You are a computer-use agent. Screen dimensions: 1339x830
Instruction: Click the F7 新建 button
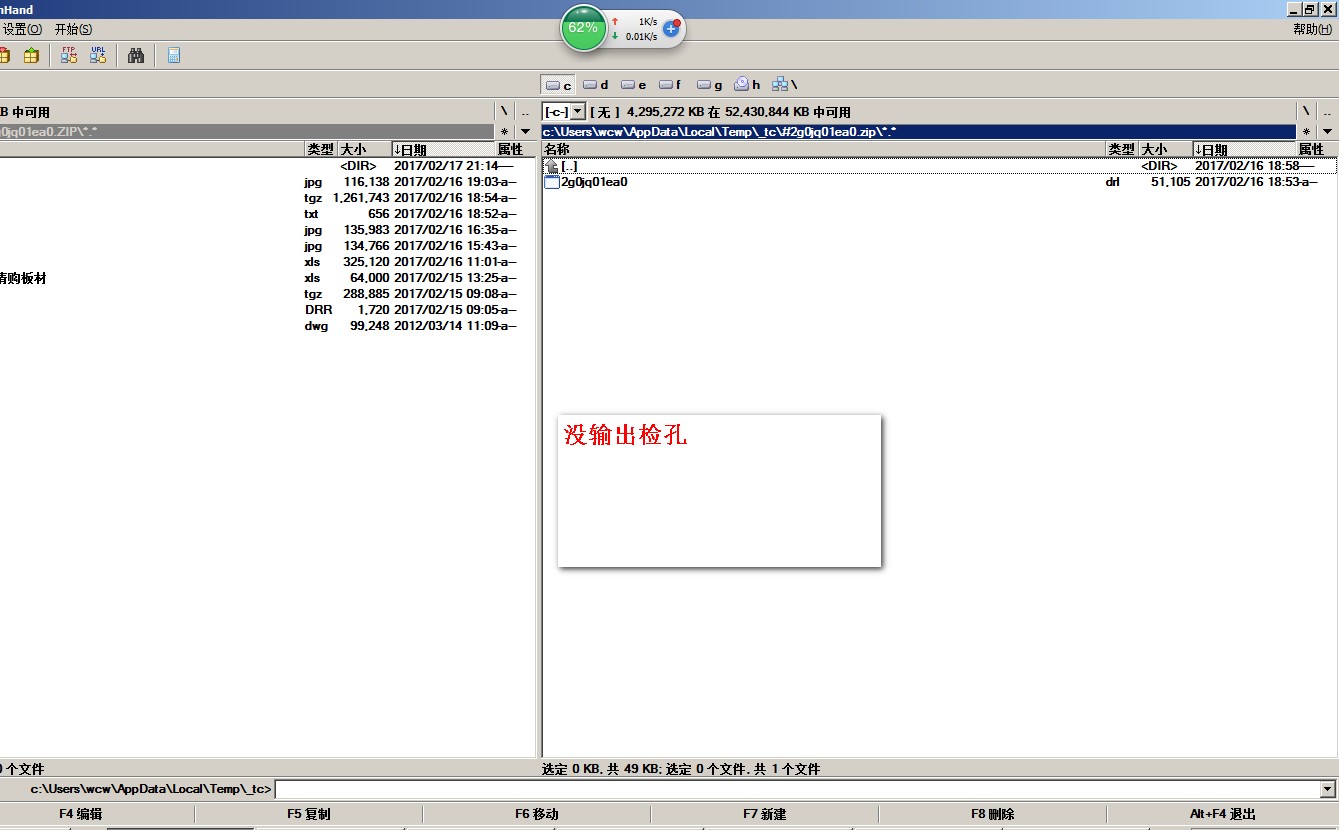[764, 814]
